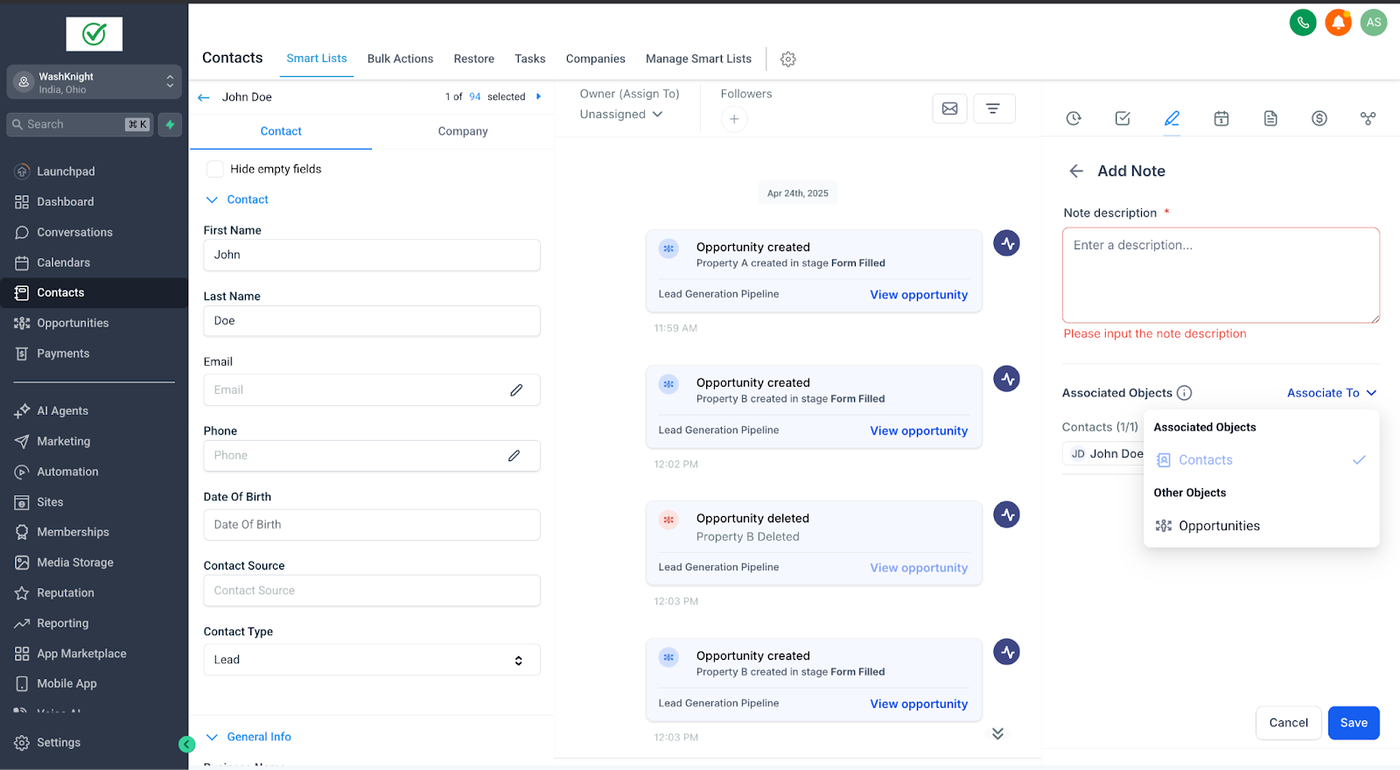This screenshot has height=770, width=1400.
Task: Open the activity filter icon button
Action: pyautogui.click(x=993, y=108)
